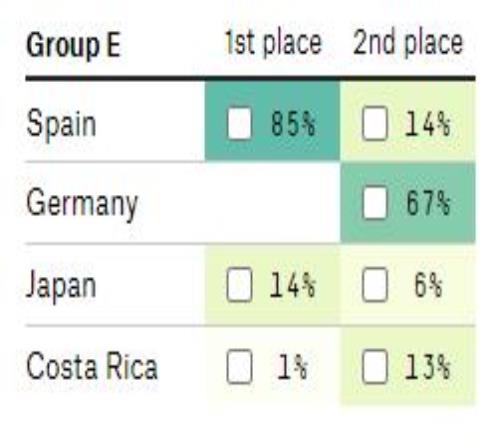Click the 6% value for Japan
The height and width of the screenshot is (440, 500).
[x=428, y=285]
